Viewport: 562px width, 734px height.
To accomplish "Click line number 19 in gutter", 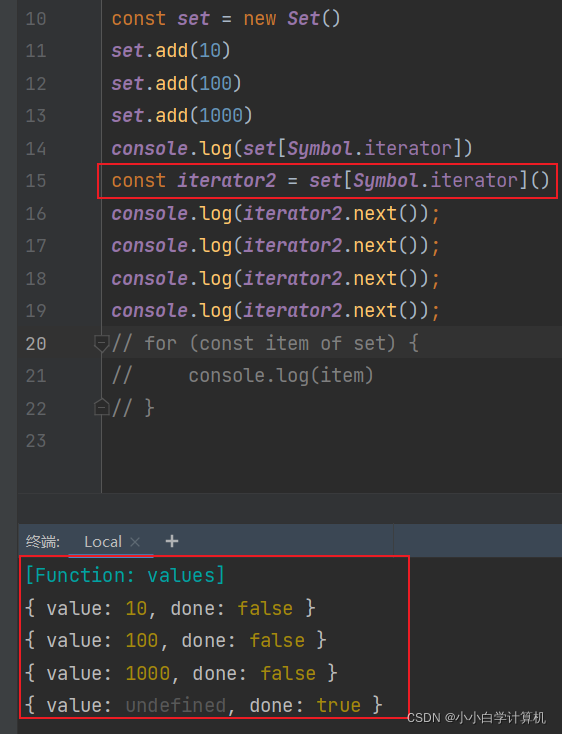I will (36, 311).
